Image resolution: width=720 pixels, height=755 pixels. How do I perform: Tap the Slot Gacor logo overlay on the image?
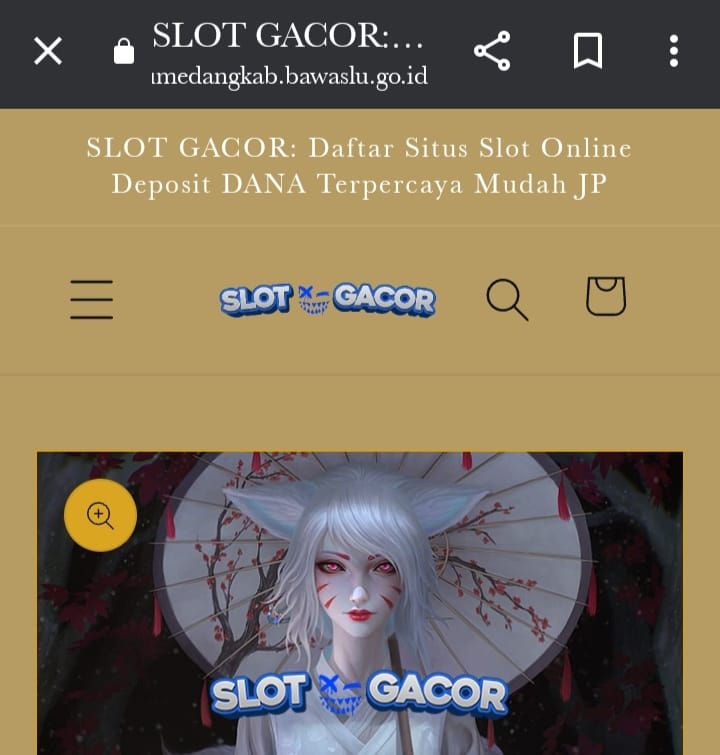(359, 693)
